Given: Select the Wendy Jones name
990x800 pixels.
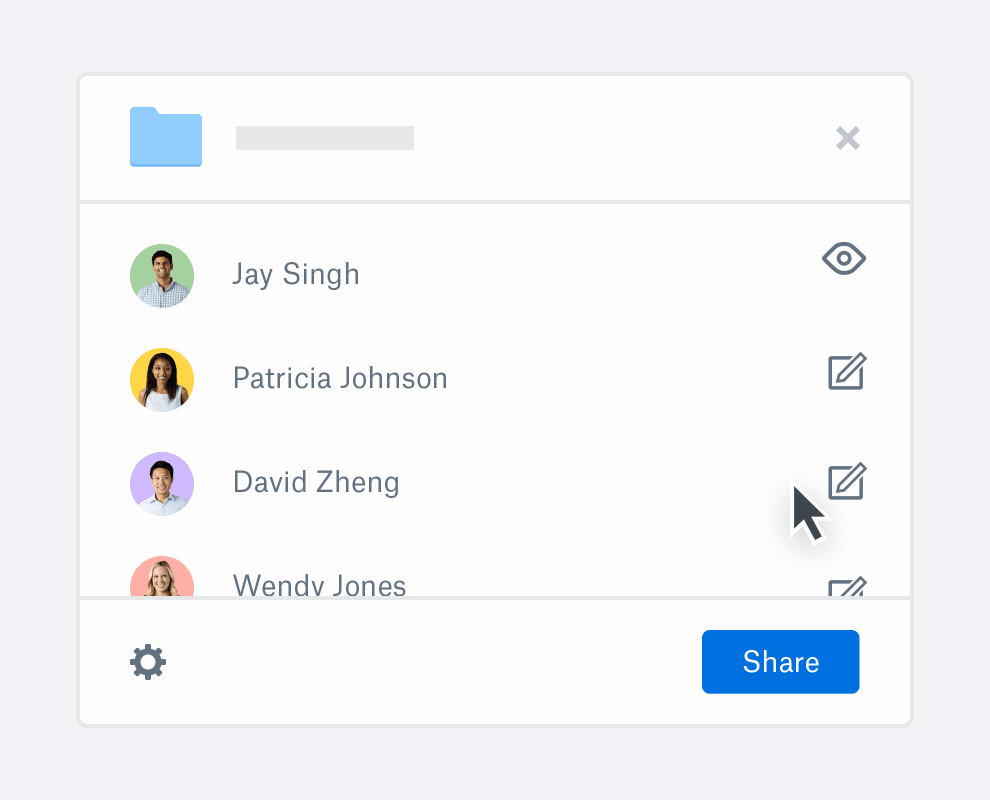Looking at the screenshot, I should (320, 585).
